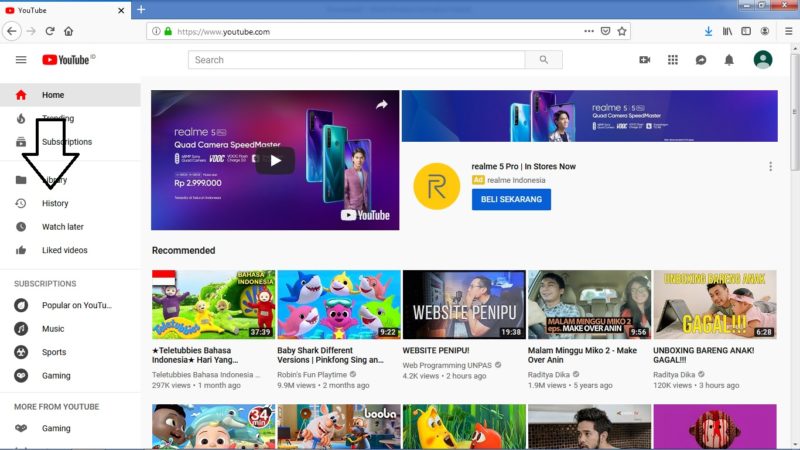Play the realme 5 ad video
800x450 pixels.
click(275, 160)
